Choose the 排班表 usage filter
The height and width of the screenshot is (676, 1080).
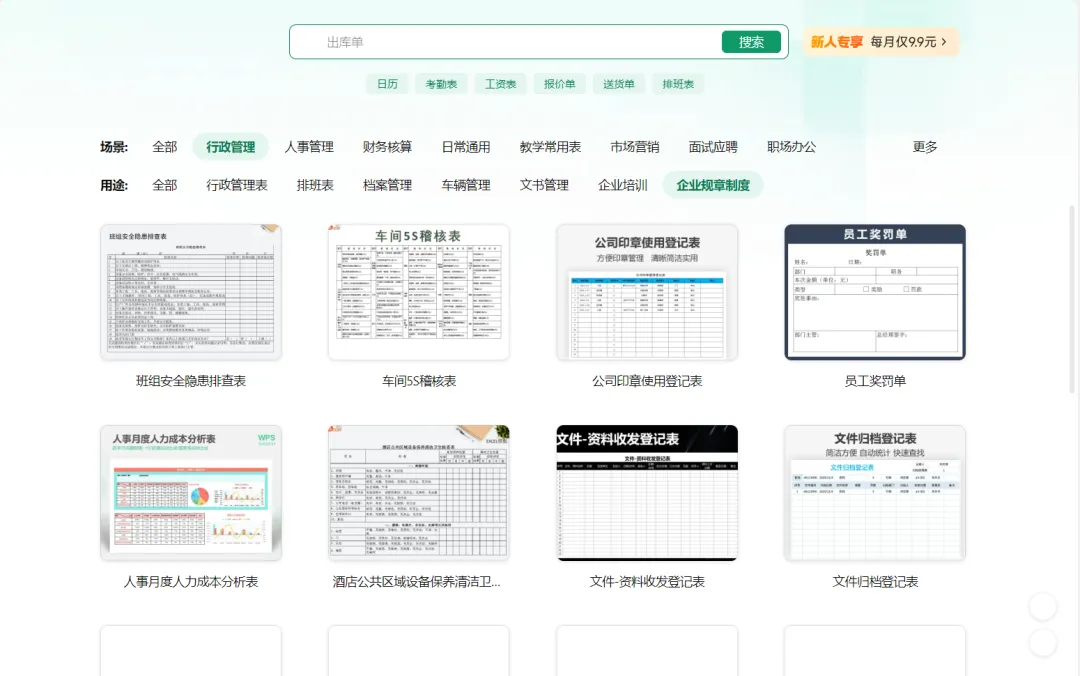point(315,185)
